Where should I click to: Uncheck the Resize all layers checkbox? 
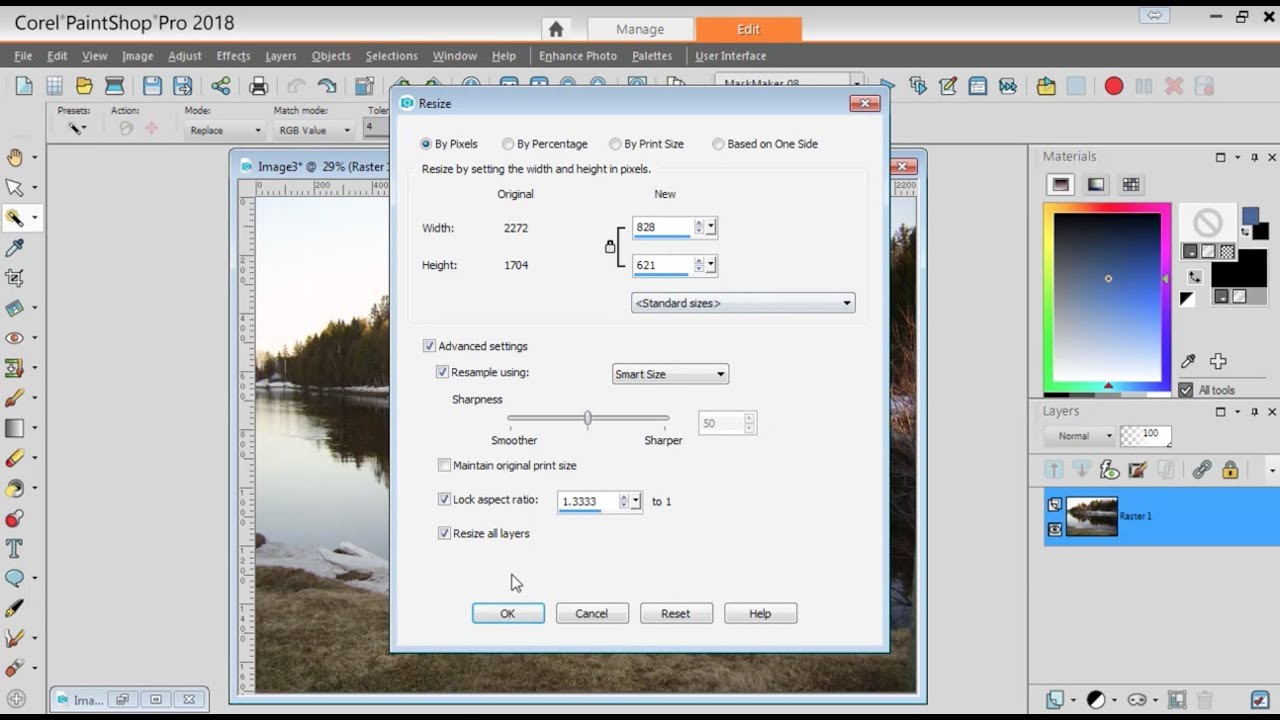[x=444, y=534]
